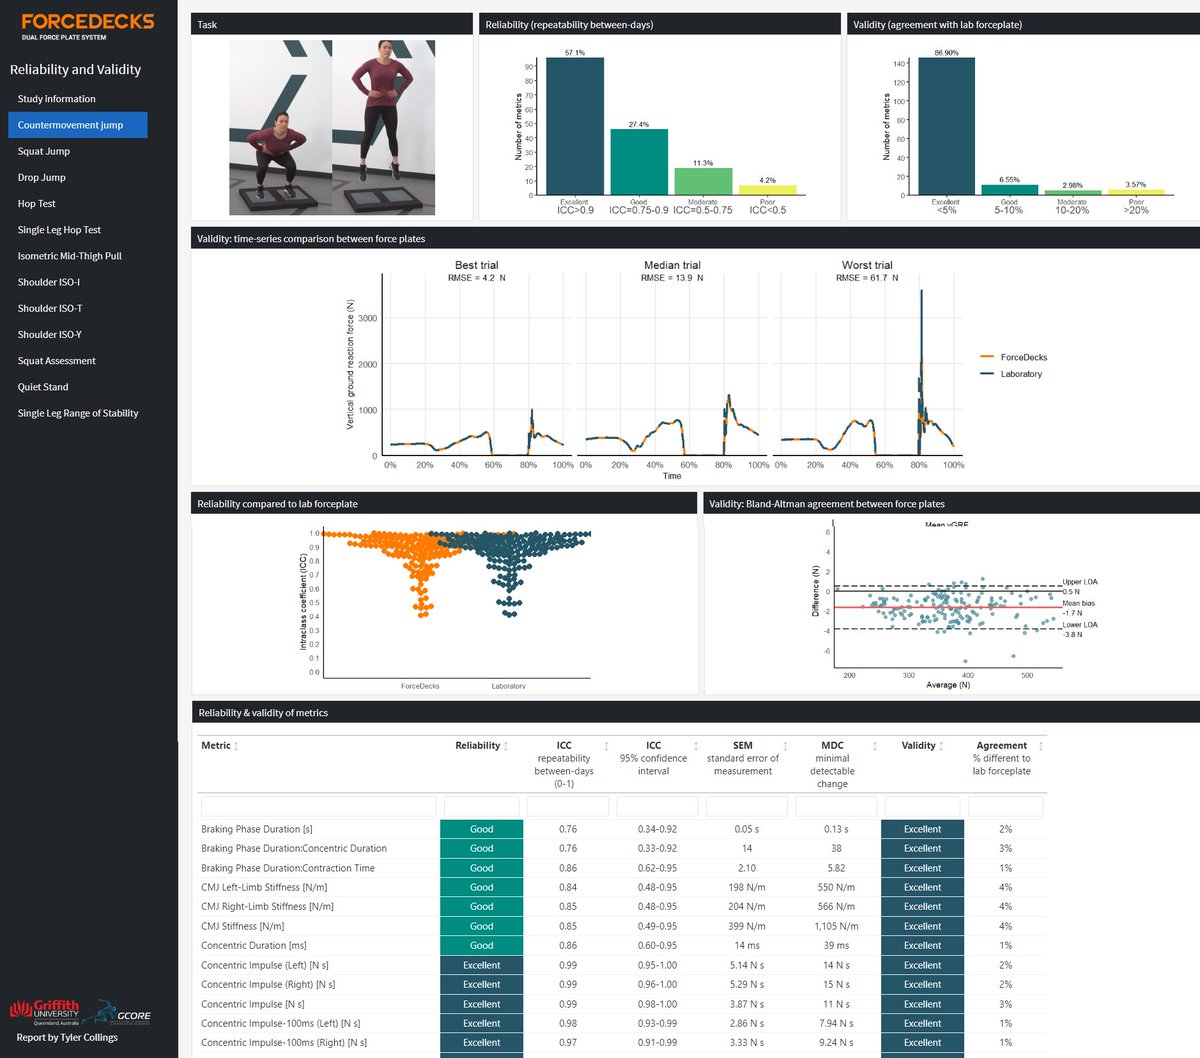Viewport: 1200px width, 1058px height.
Task: Sort by ICC 95% confidence interval arrows
Action: tap(695, 746)
